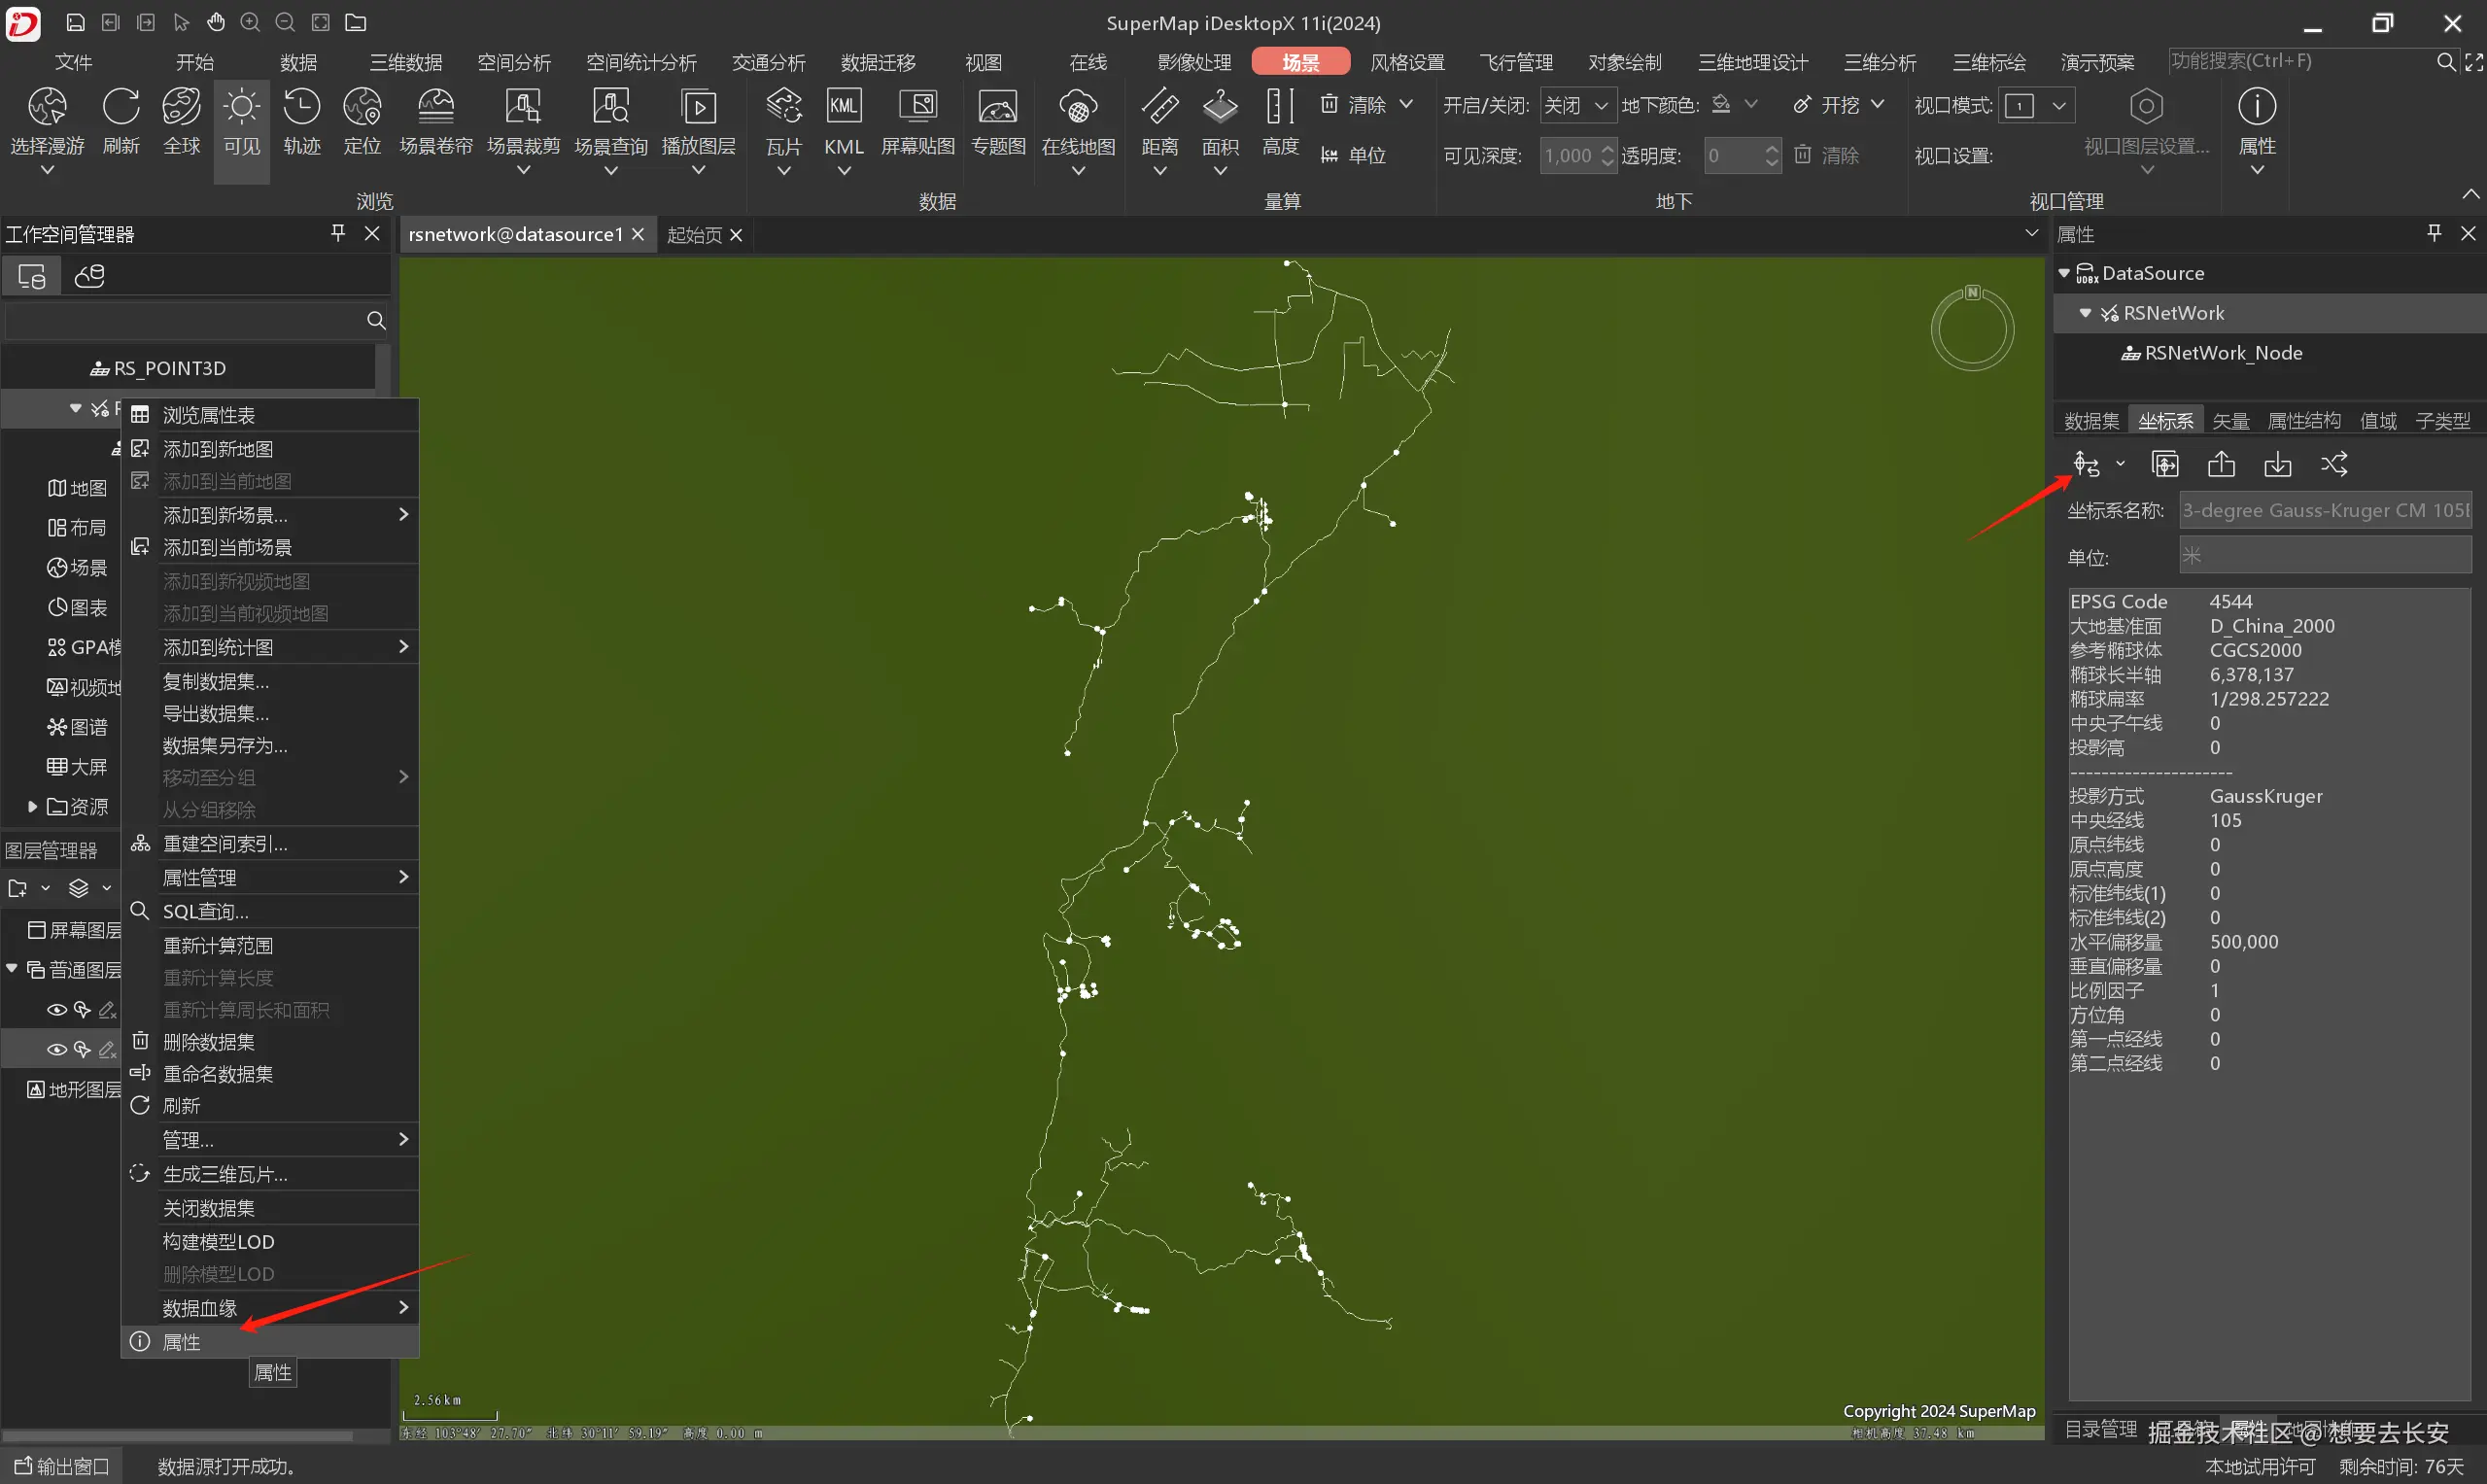Click the open folder icon in title bar
Image resolution: width=2487 pixels, height=1484 pixels.
(x=356, y=22)
